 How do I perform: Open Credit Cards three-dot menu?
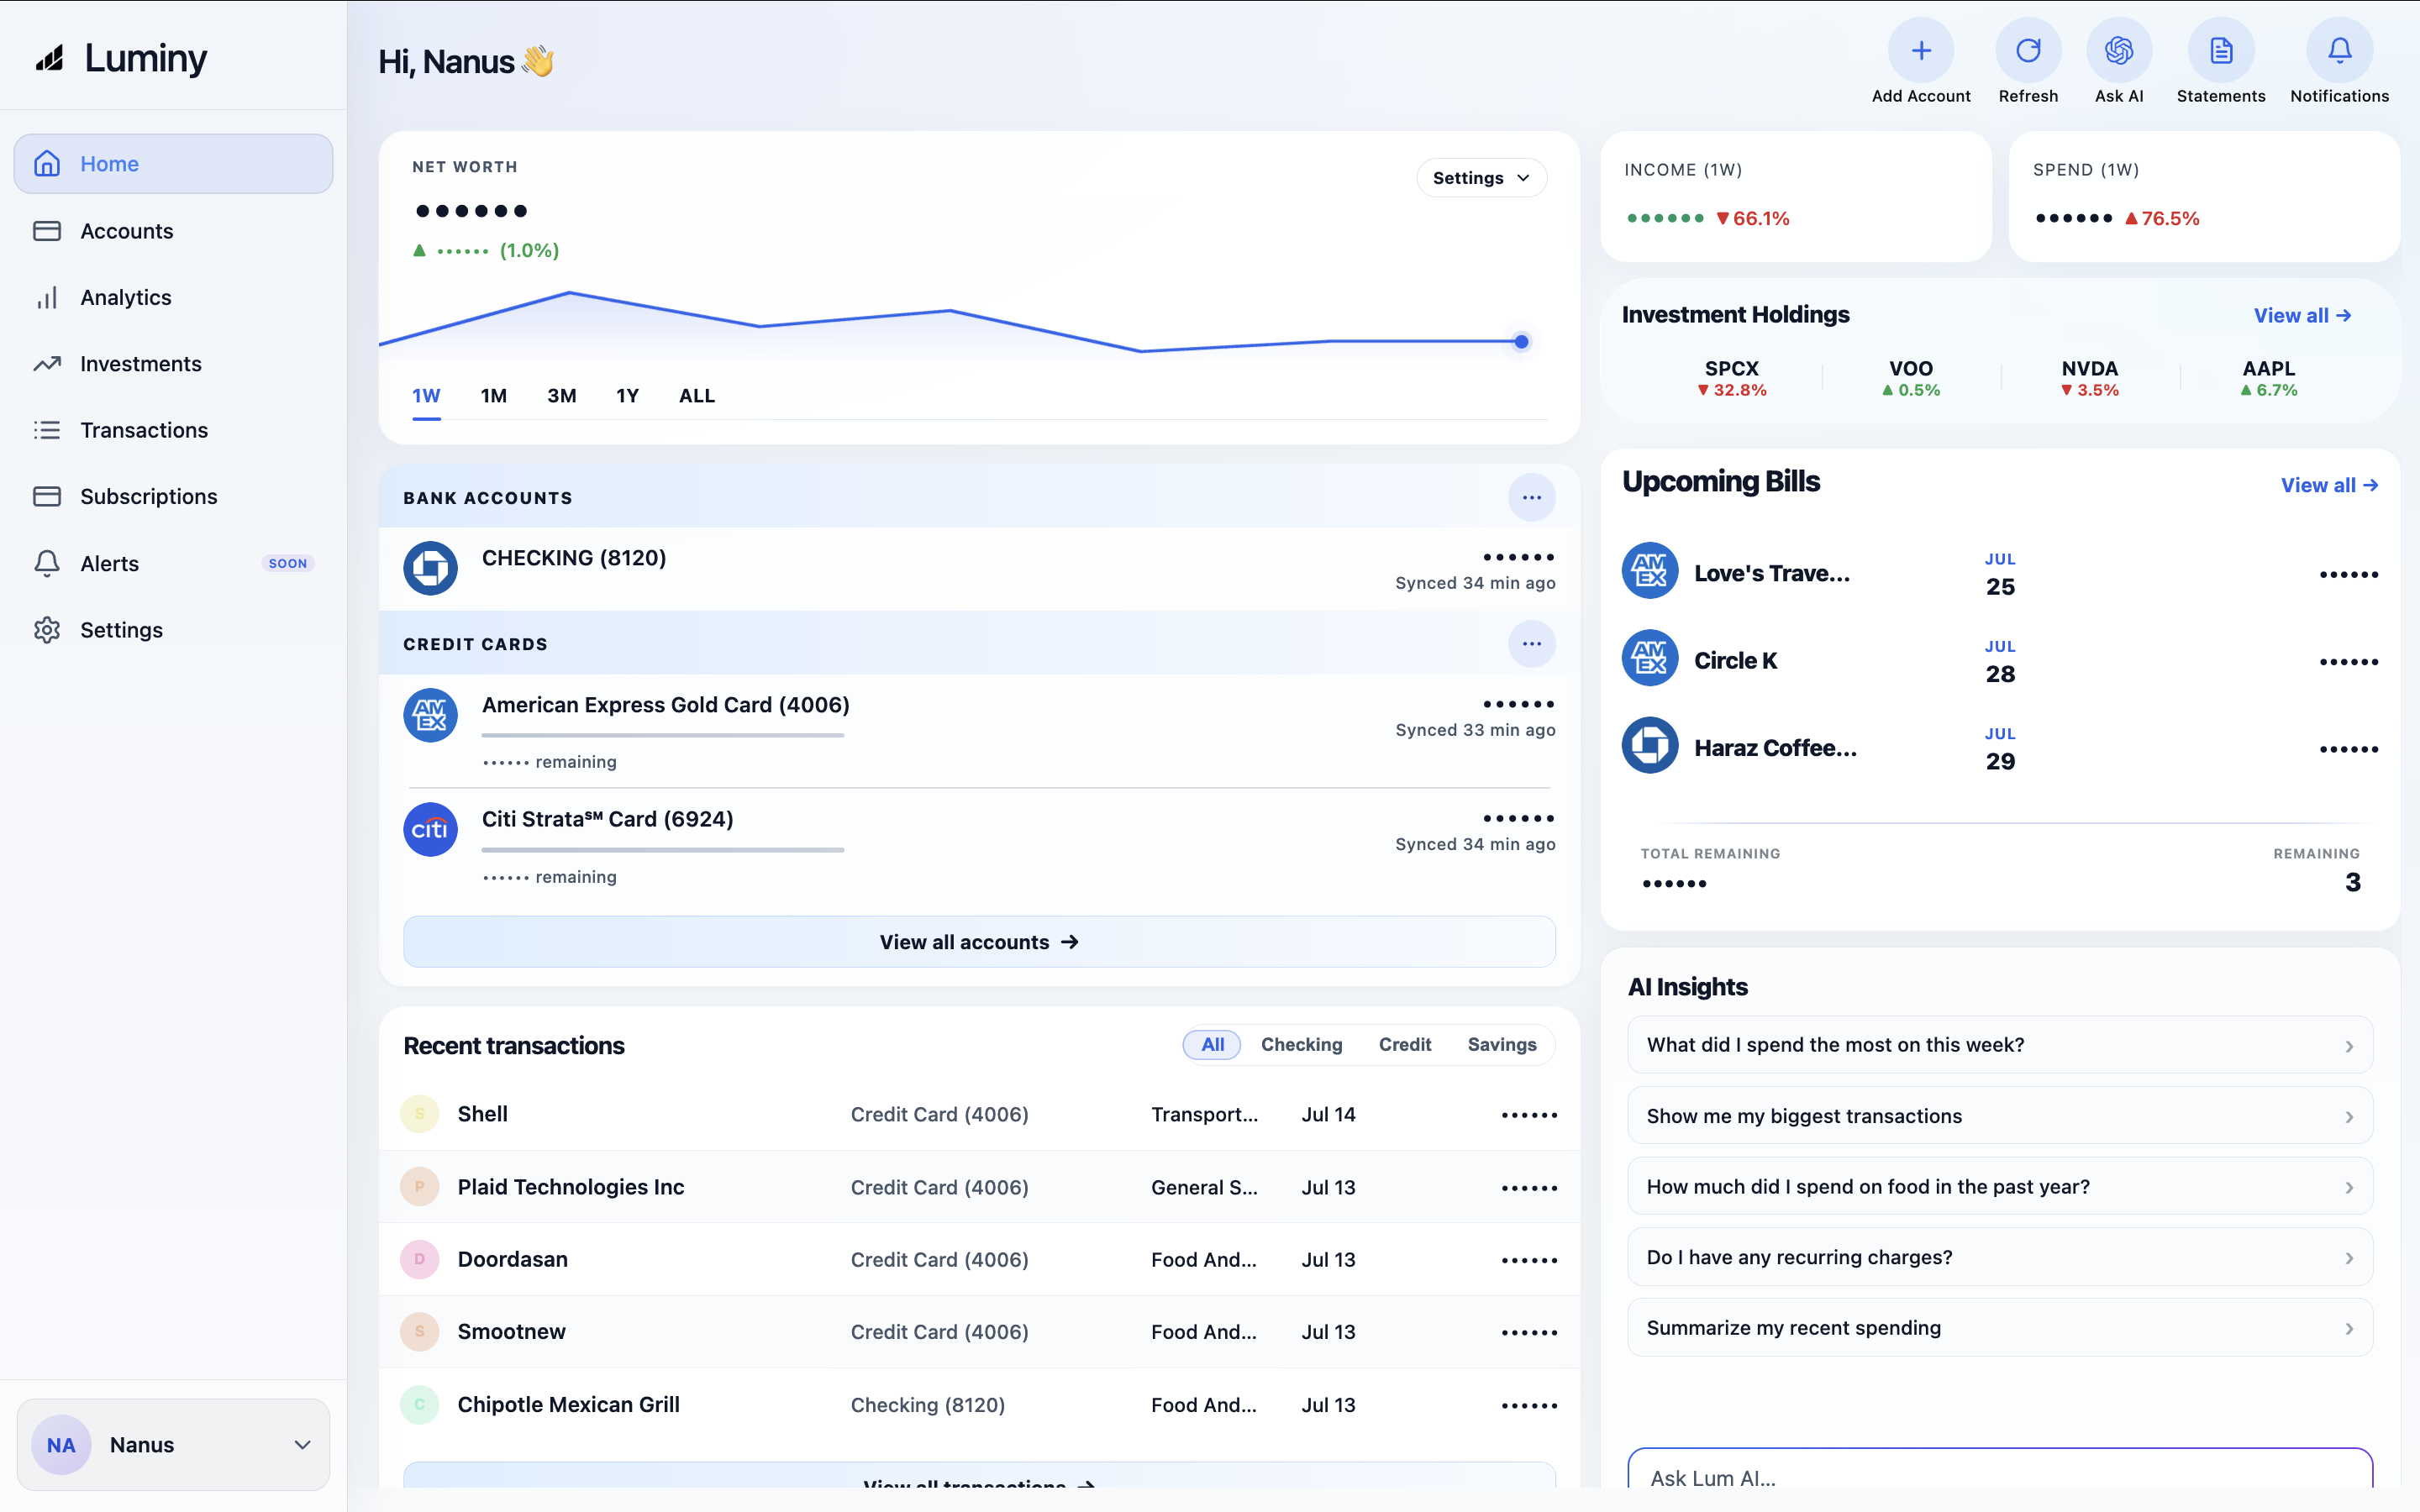(x=1531, y=644)
